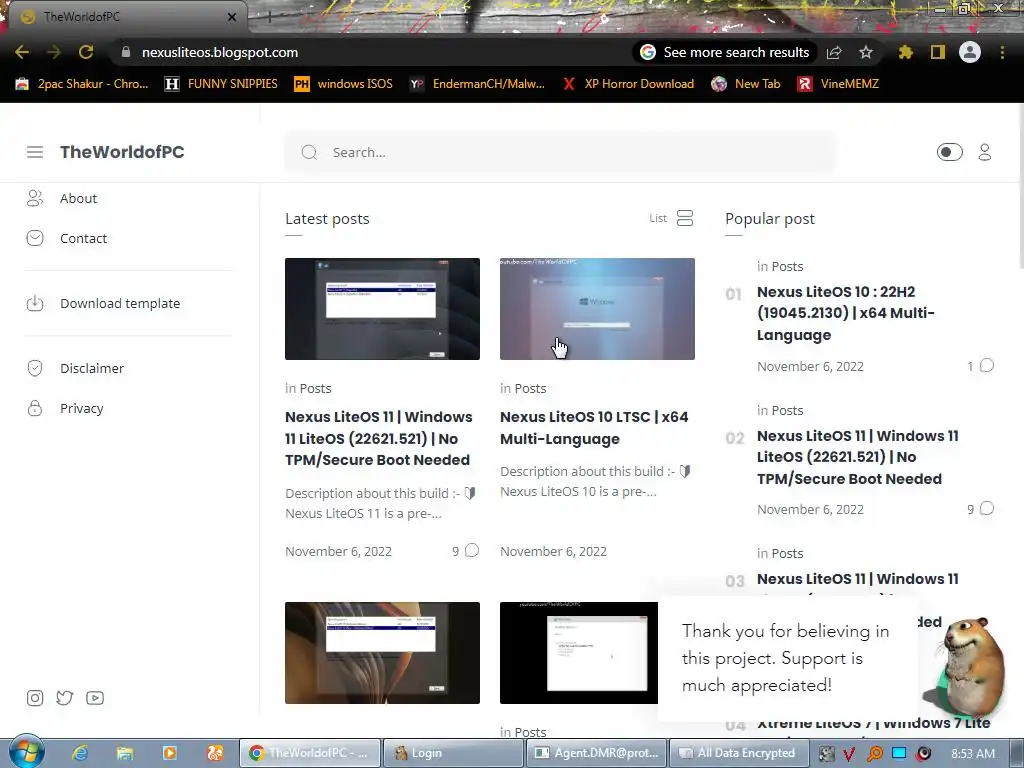Open Chrome three-dot menu
The image size is (1024, 768).
point(1002,52)
